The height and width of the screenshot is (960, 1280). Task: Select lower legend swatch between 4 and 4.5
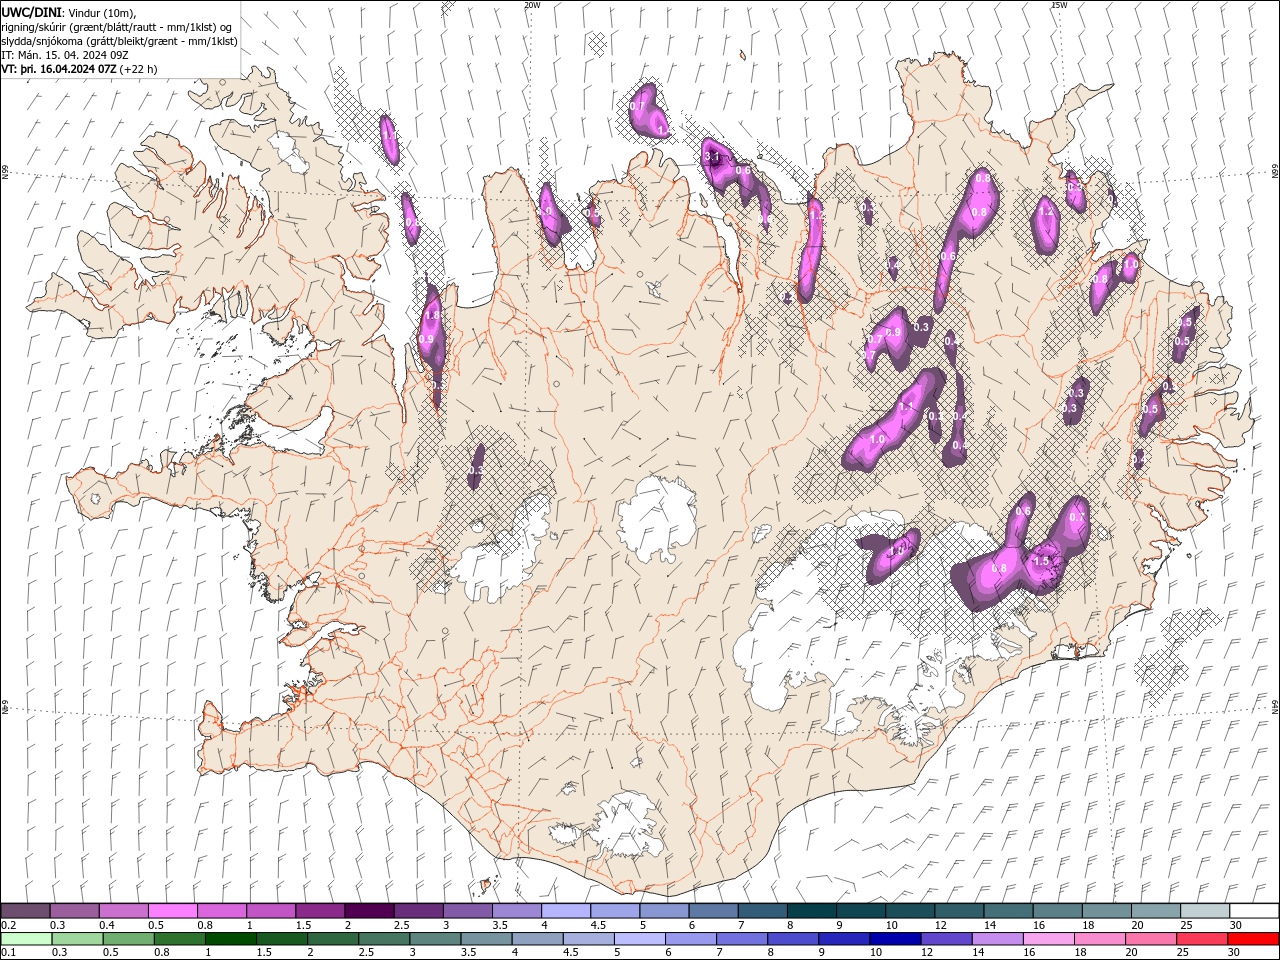point(538,939)
